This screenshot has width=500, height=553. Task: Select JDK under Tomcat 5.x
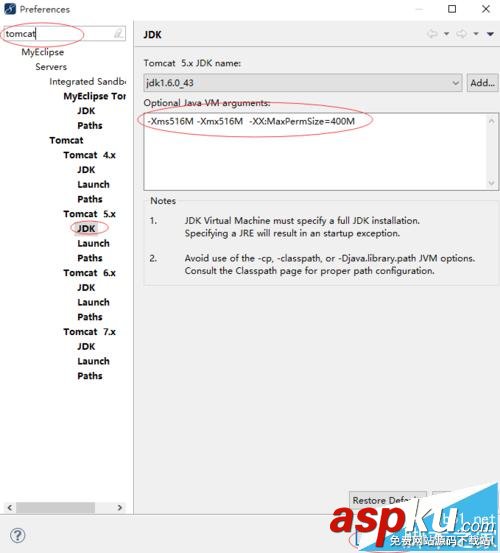(x=86, y=229)
